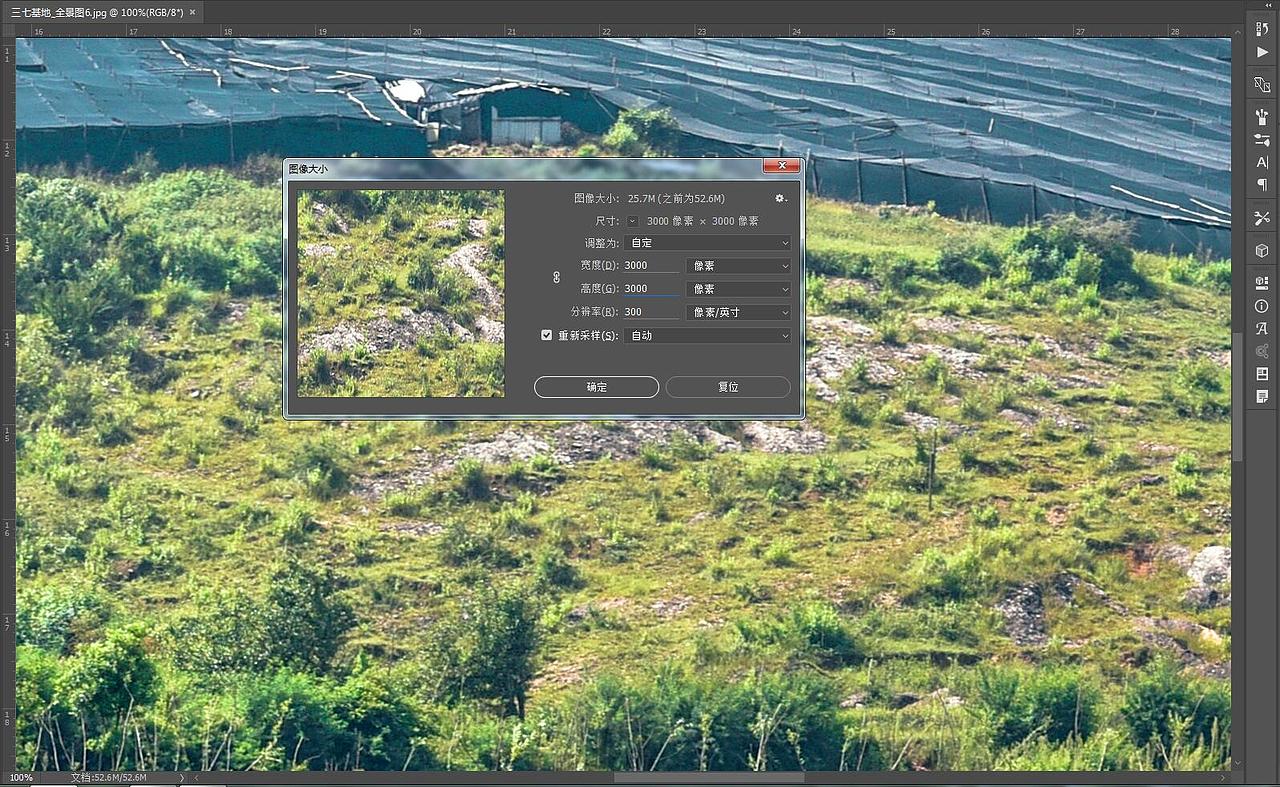This screenshot has height=787, width=1280.
Task: Open the Clone Source panel icon
Action: 1262,84
